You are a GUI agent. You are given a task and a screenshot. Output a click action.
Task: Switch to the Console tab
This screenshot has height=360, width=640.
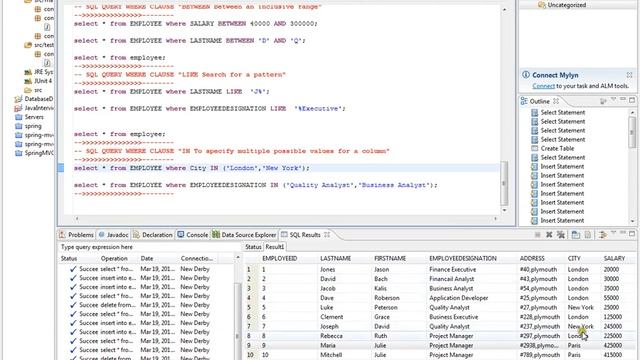(193, 235)
